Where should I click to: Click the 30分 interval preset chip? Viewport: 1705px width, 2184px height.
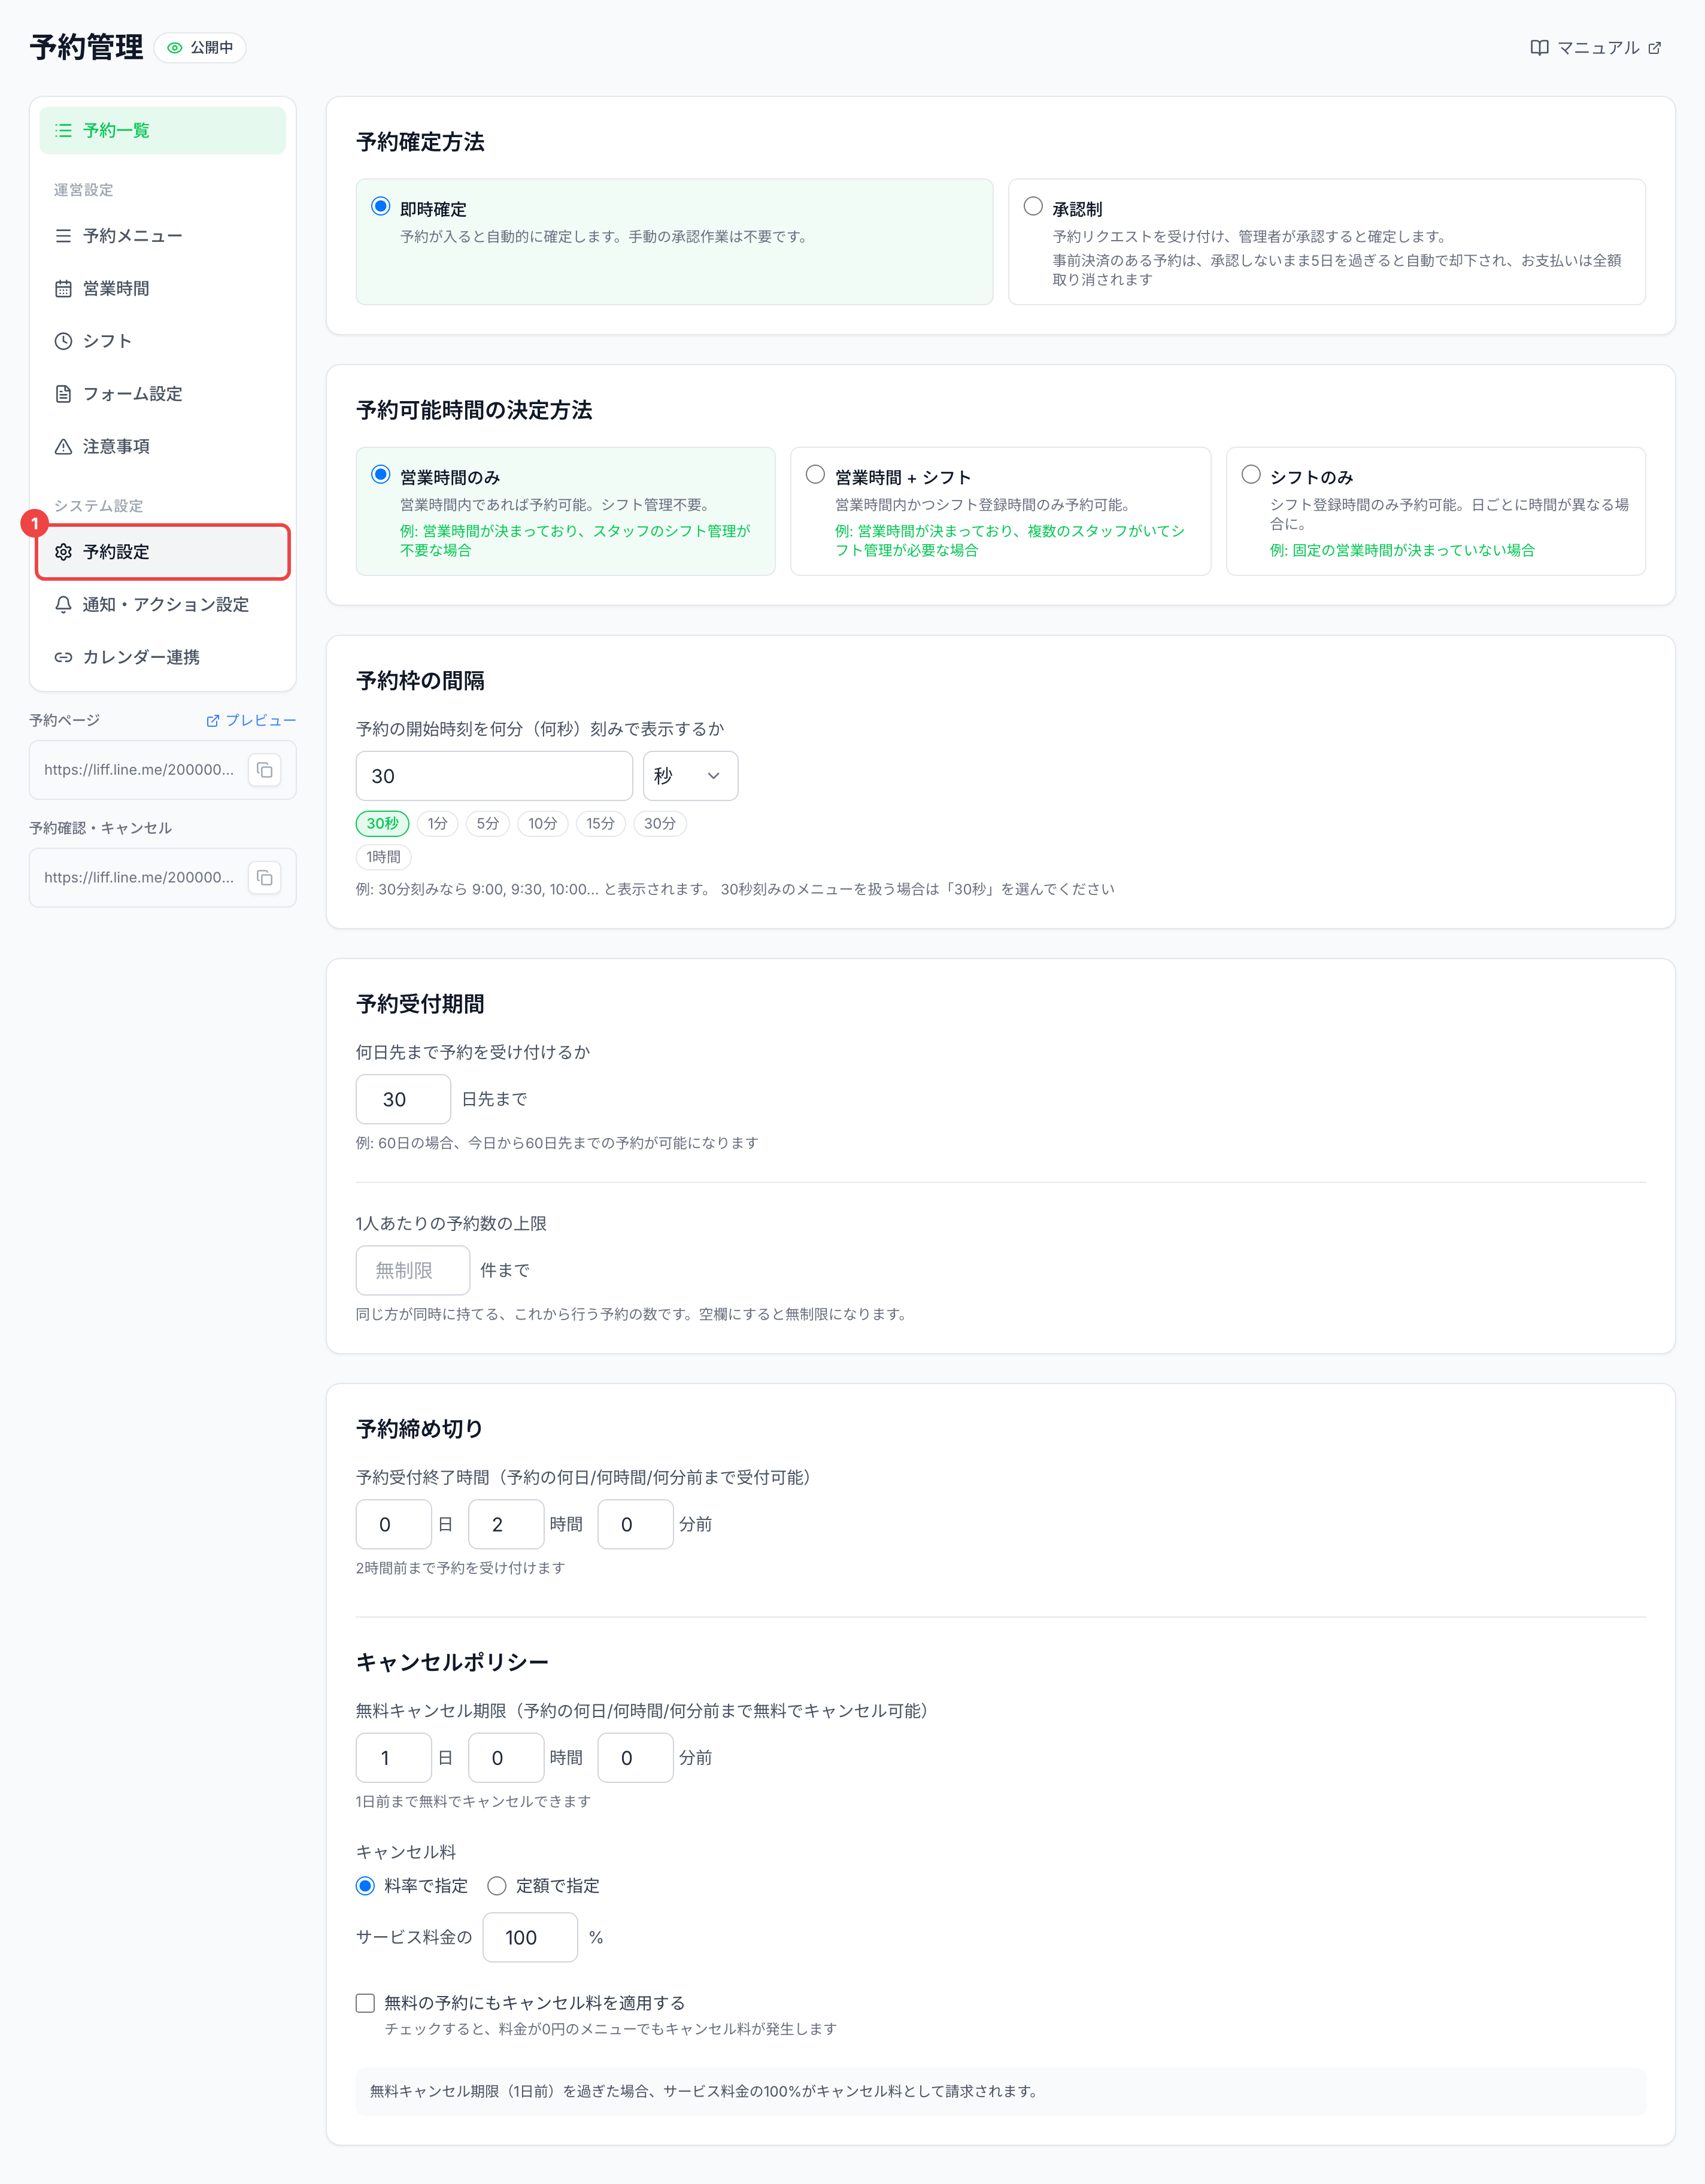tap(659, 824)
